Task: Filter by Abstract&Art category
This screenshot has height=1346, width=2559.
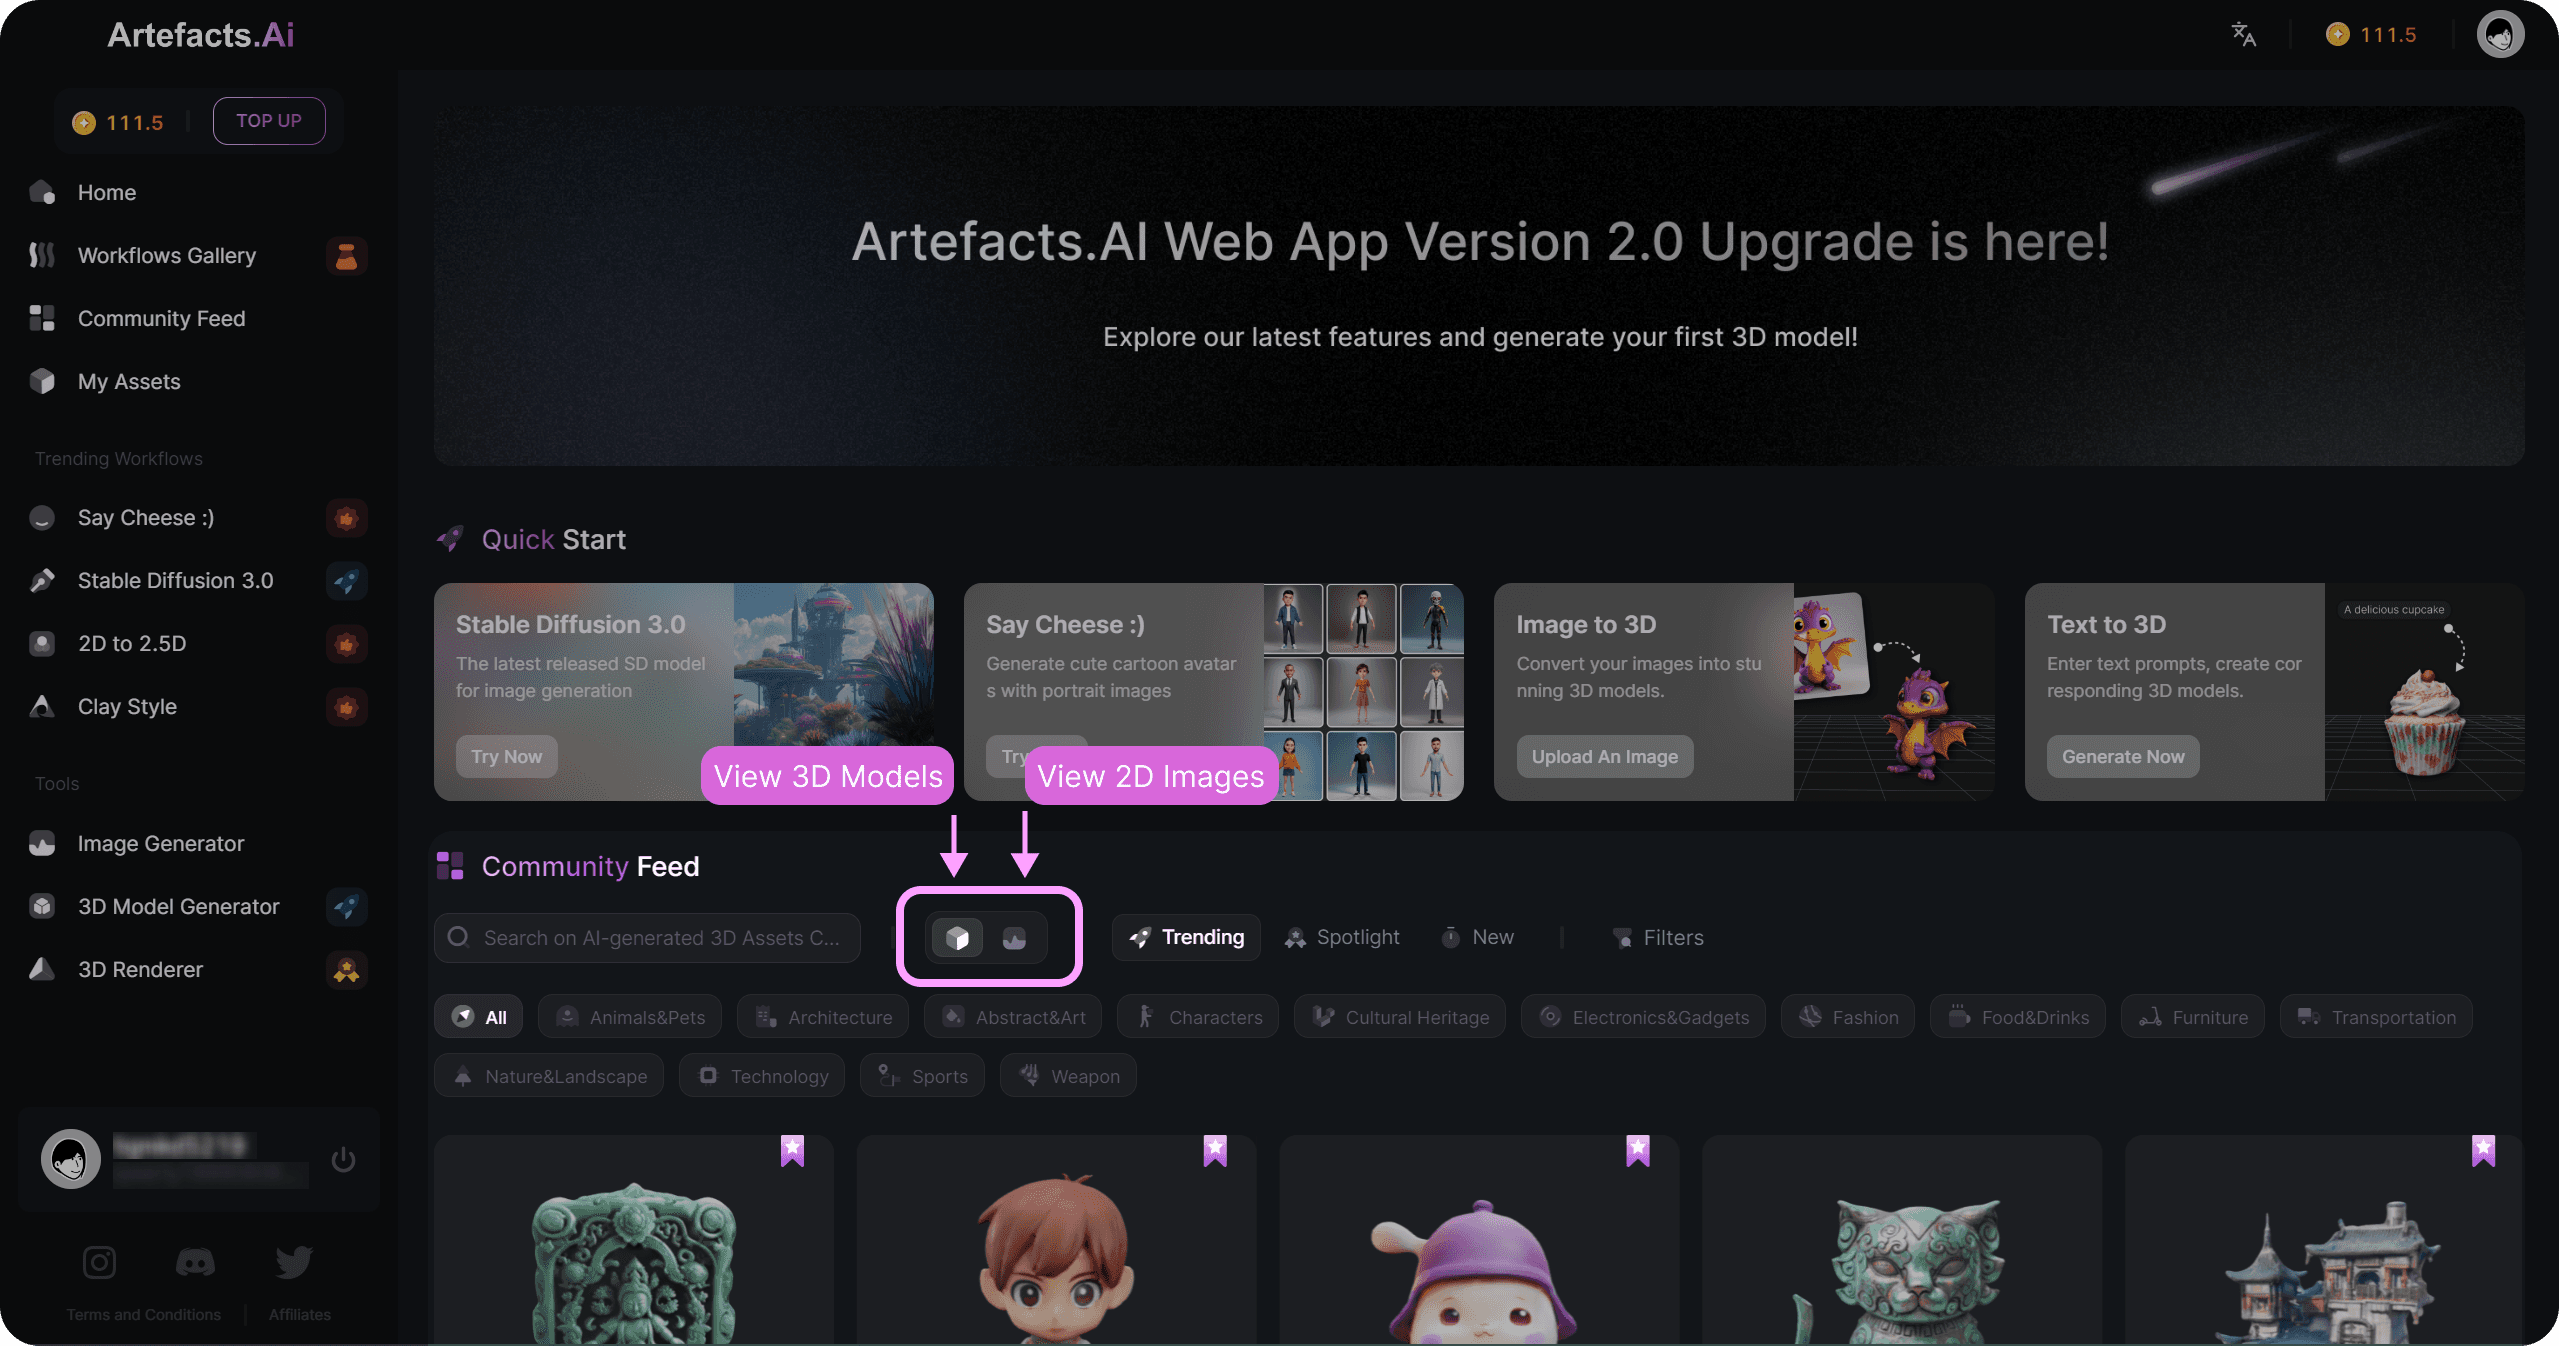Action: (x=1013, y=1017)
